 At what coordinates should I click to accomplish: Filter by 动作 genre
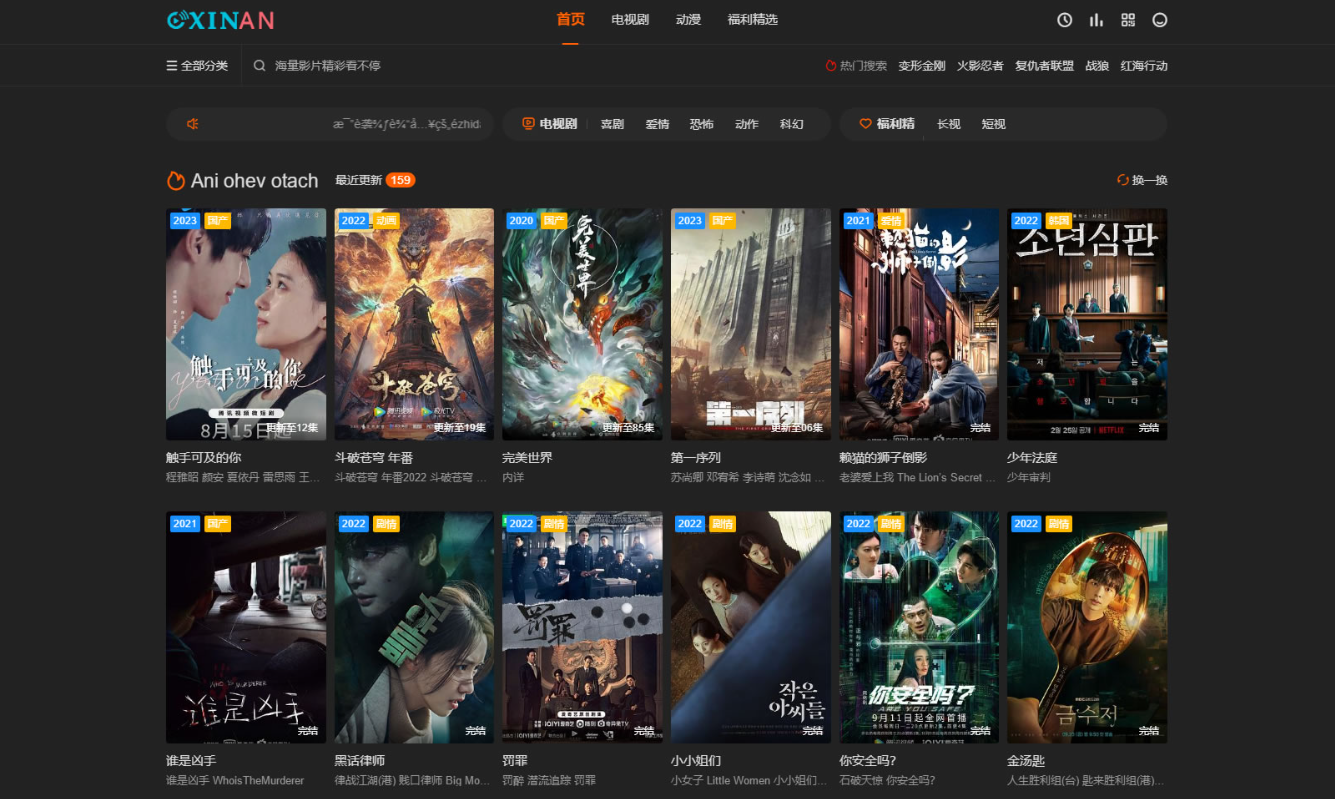click(x=747, y=124)
